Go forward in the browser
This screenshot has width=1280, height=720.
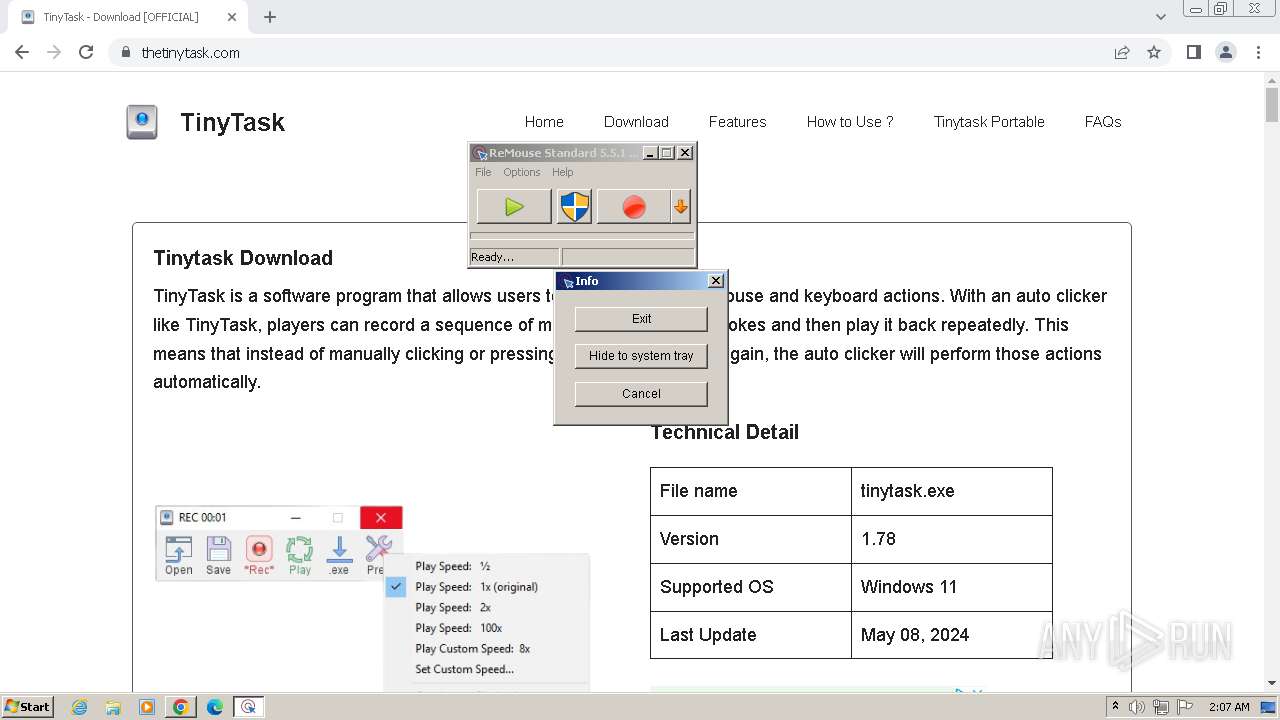tap(54, 52)
